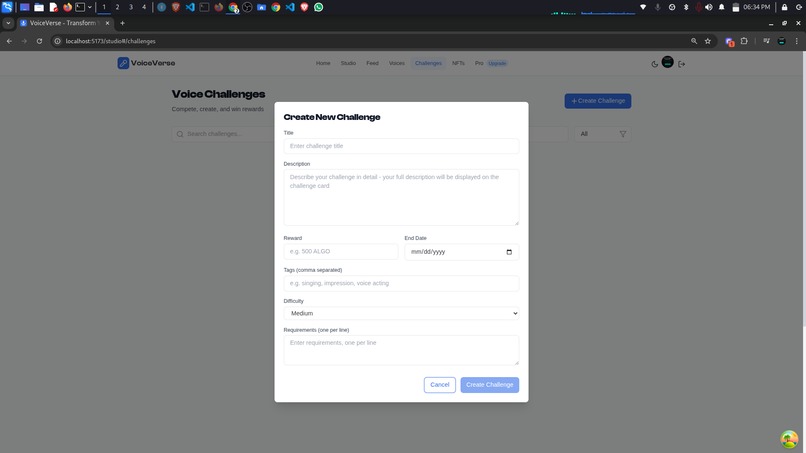The width and height of the screenshot is (806, 453).
Task: Click the volume speaker tray icon
Action: 709,7
